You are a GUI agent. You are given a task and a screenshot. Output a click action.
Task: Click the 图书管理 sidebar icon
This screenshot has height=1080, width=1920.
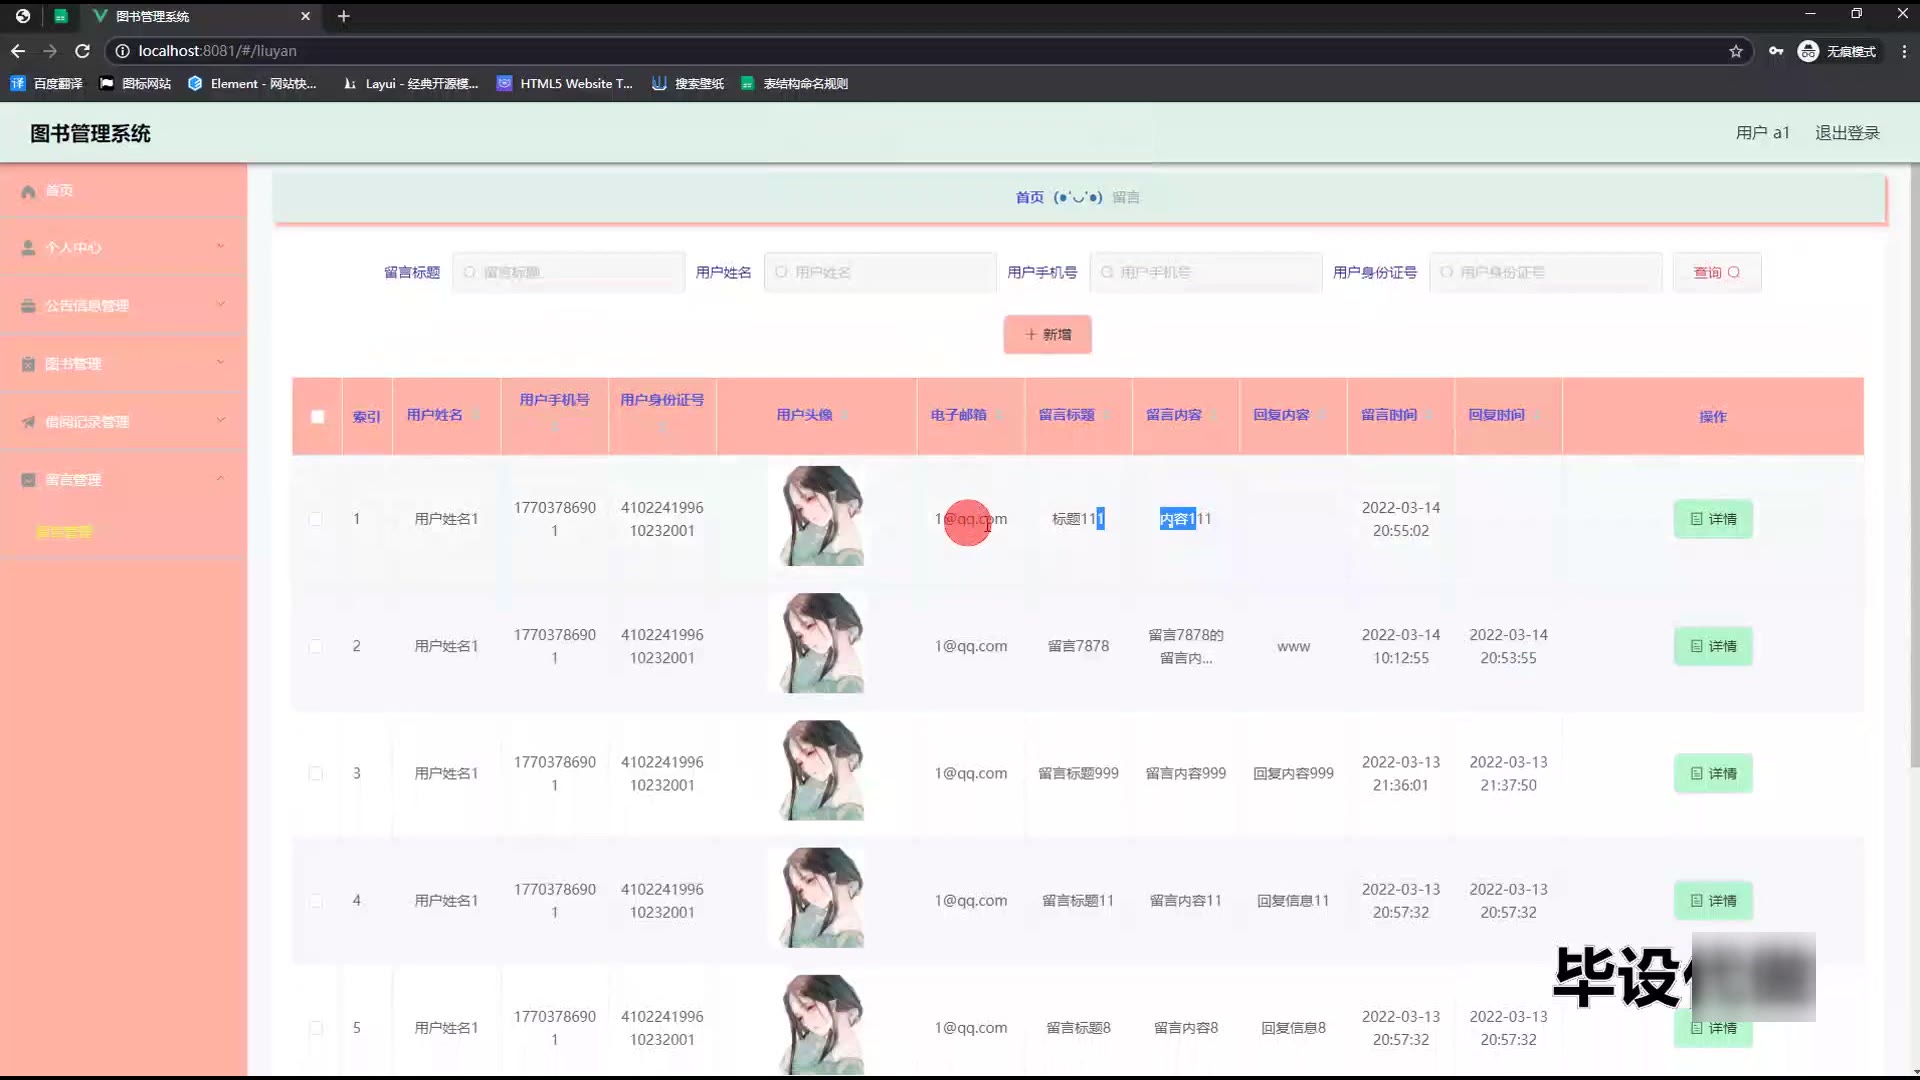click(29, 364)
